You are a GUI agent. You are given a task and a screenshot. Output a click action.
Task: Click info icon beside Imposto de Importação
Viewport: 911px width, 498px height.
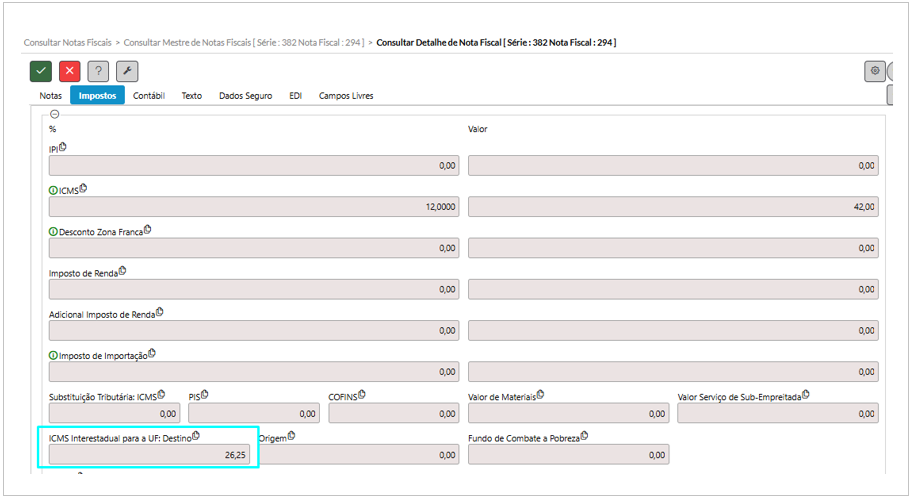click(53, 355)
